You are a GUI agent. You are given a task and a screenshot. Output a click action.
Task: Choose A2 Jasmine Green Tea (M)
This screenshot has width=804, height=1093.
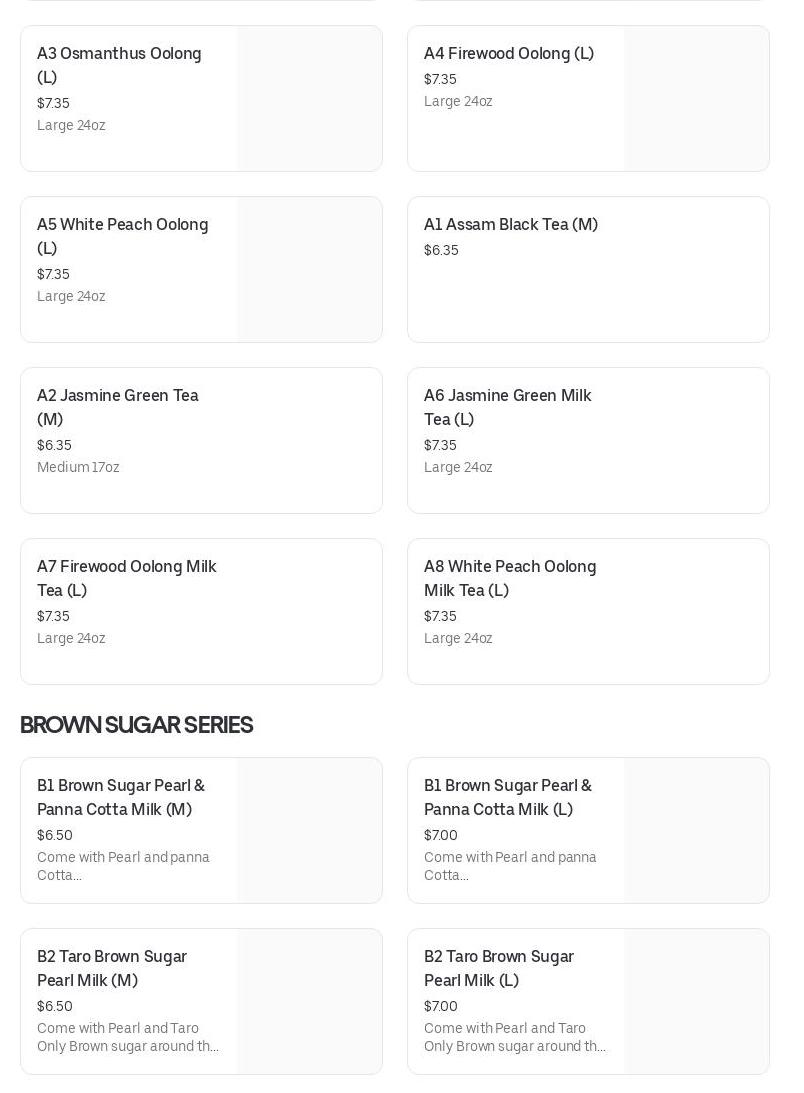(118, 407)
